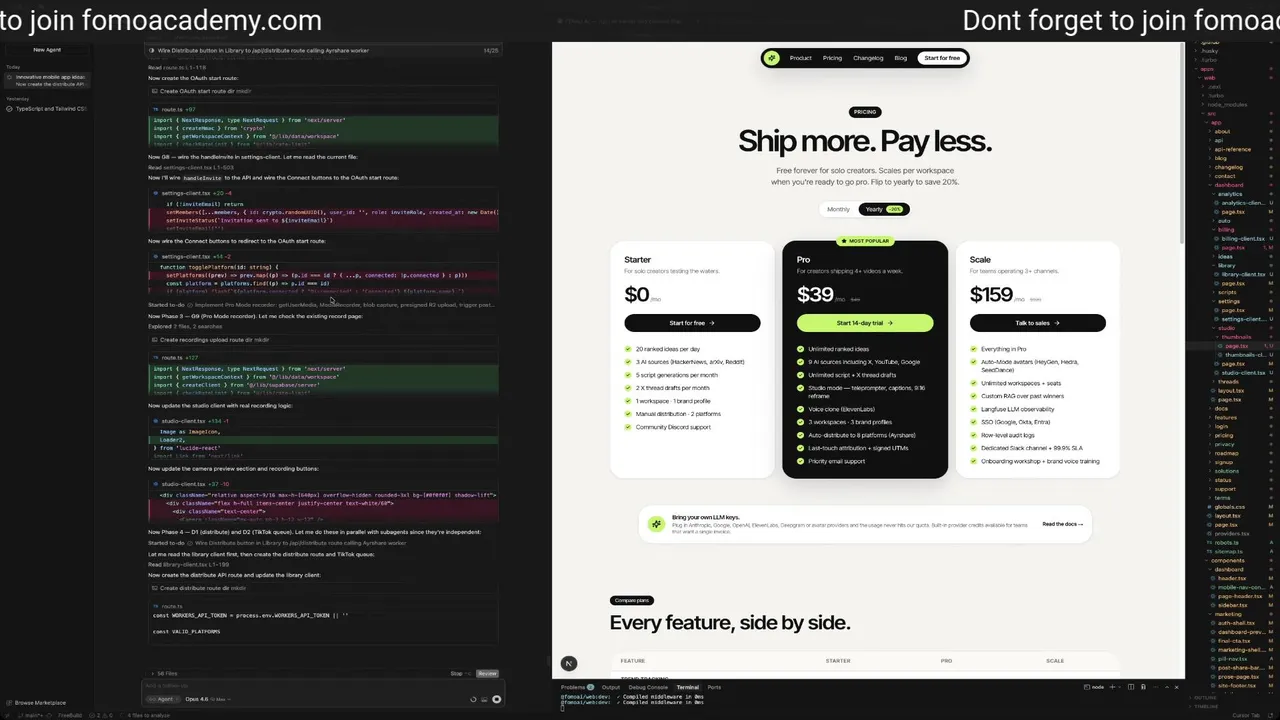Expand the api-reference folder in explorer

click(x=1232, y=149)
